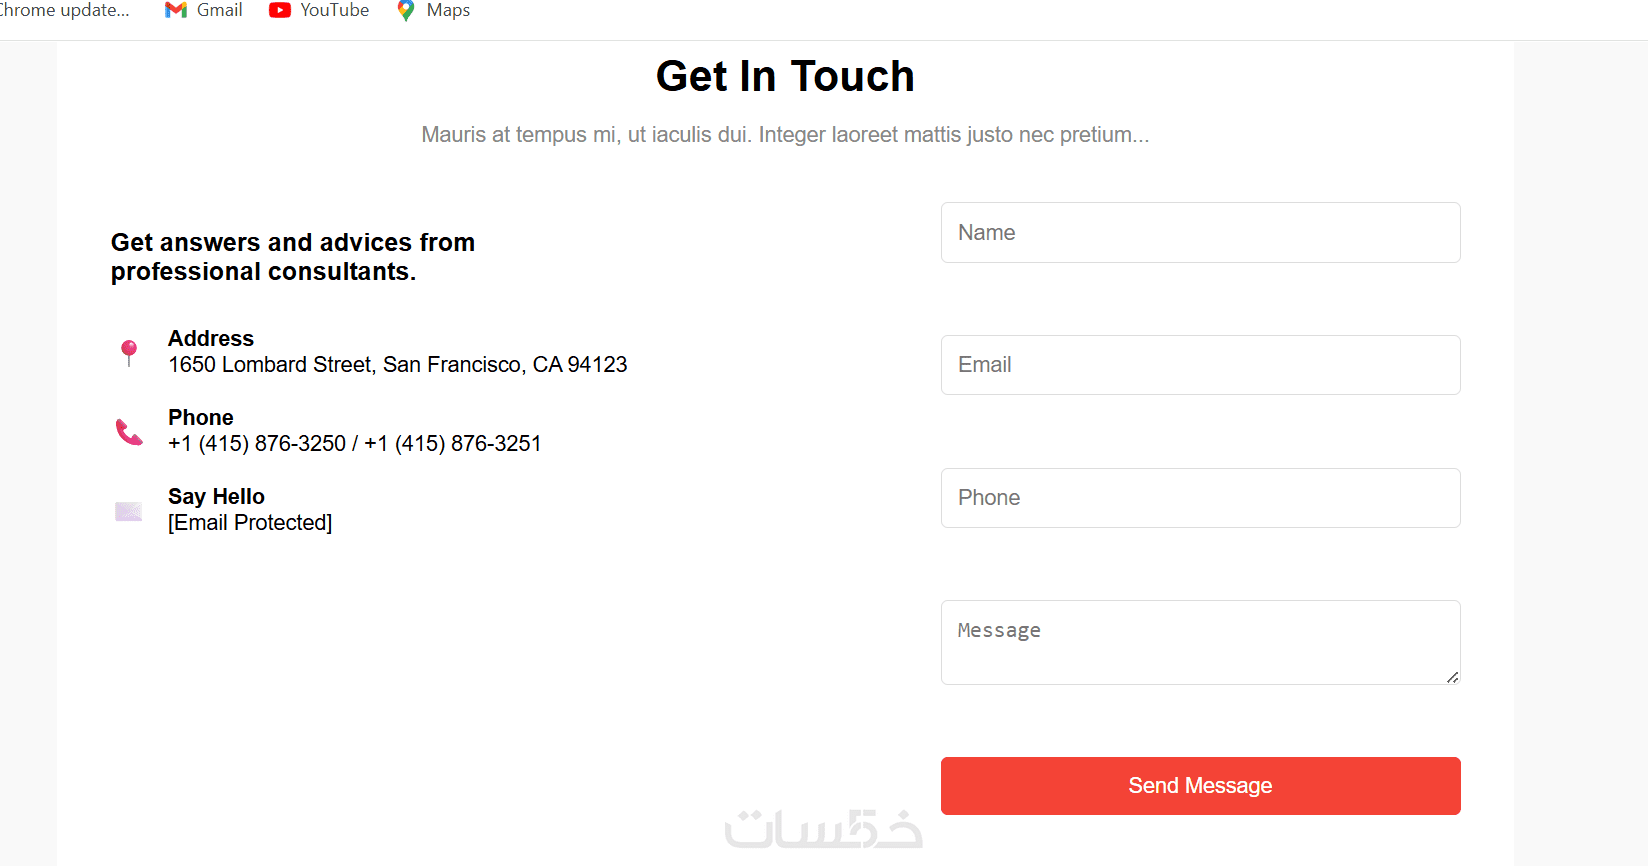Image resolution: width=1648 pixels, height=866 pixels.
Task: Click the grey Arabic watermark logo
Action: [823, 829]
